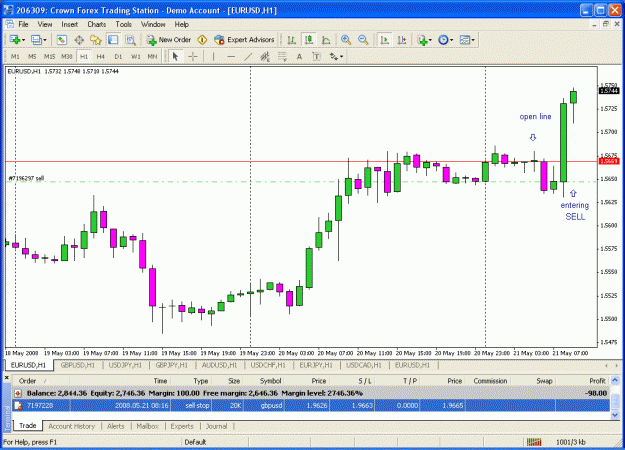Open the View menu
625x450 pixels.
click(x=45, y=24)
